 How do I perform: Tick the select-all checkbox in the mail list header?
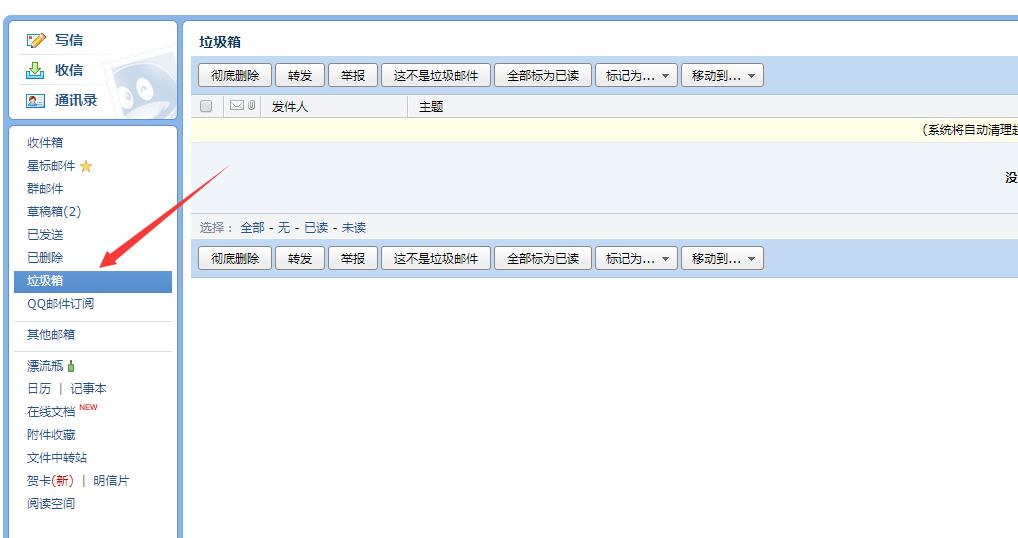click(x=206, y=106)
